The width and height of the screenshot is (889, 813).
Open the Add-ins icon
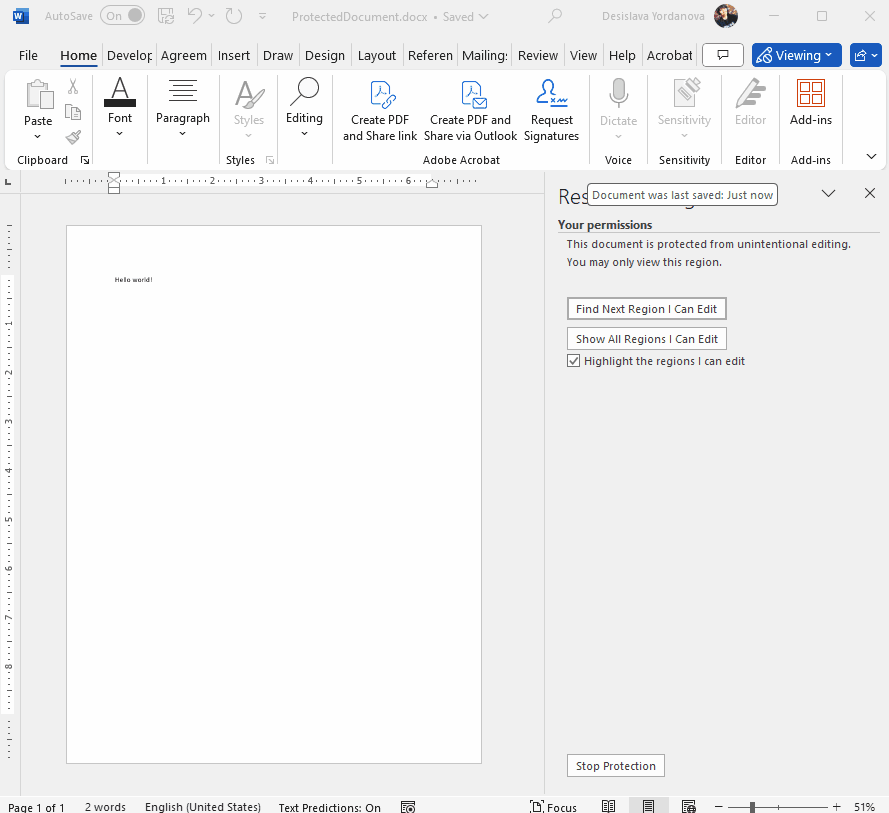point(810,95)
